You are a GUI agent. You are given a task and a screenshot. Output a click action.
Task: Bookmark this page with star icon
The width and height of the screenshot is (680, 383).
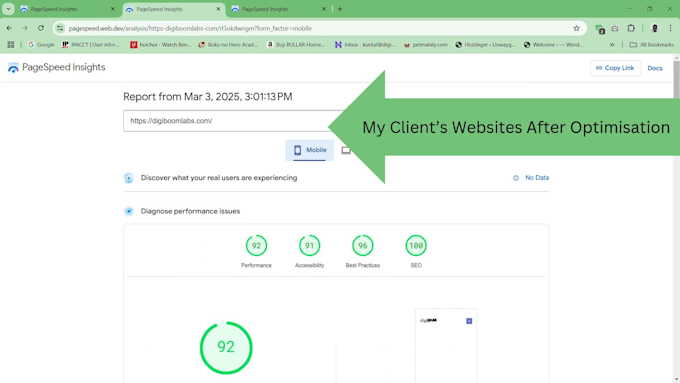tap(576, 28)
